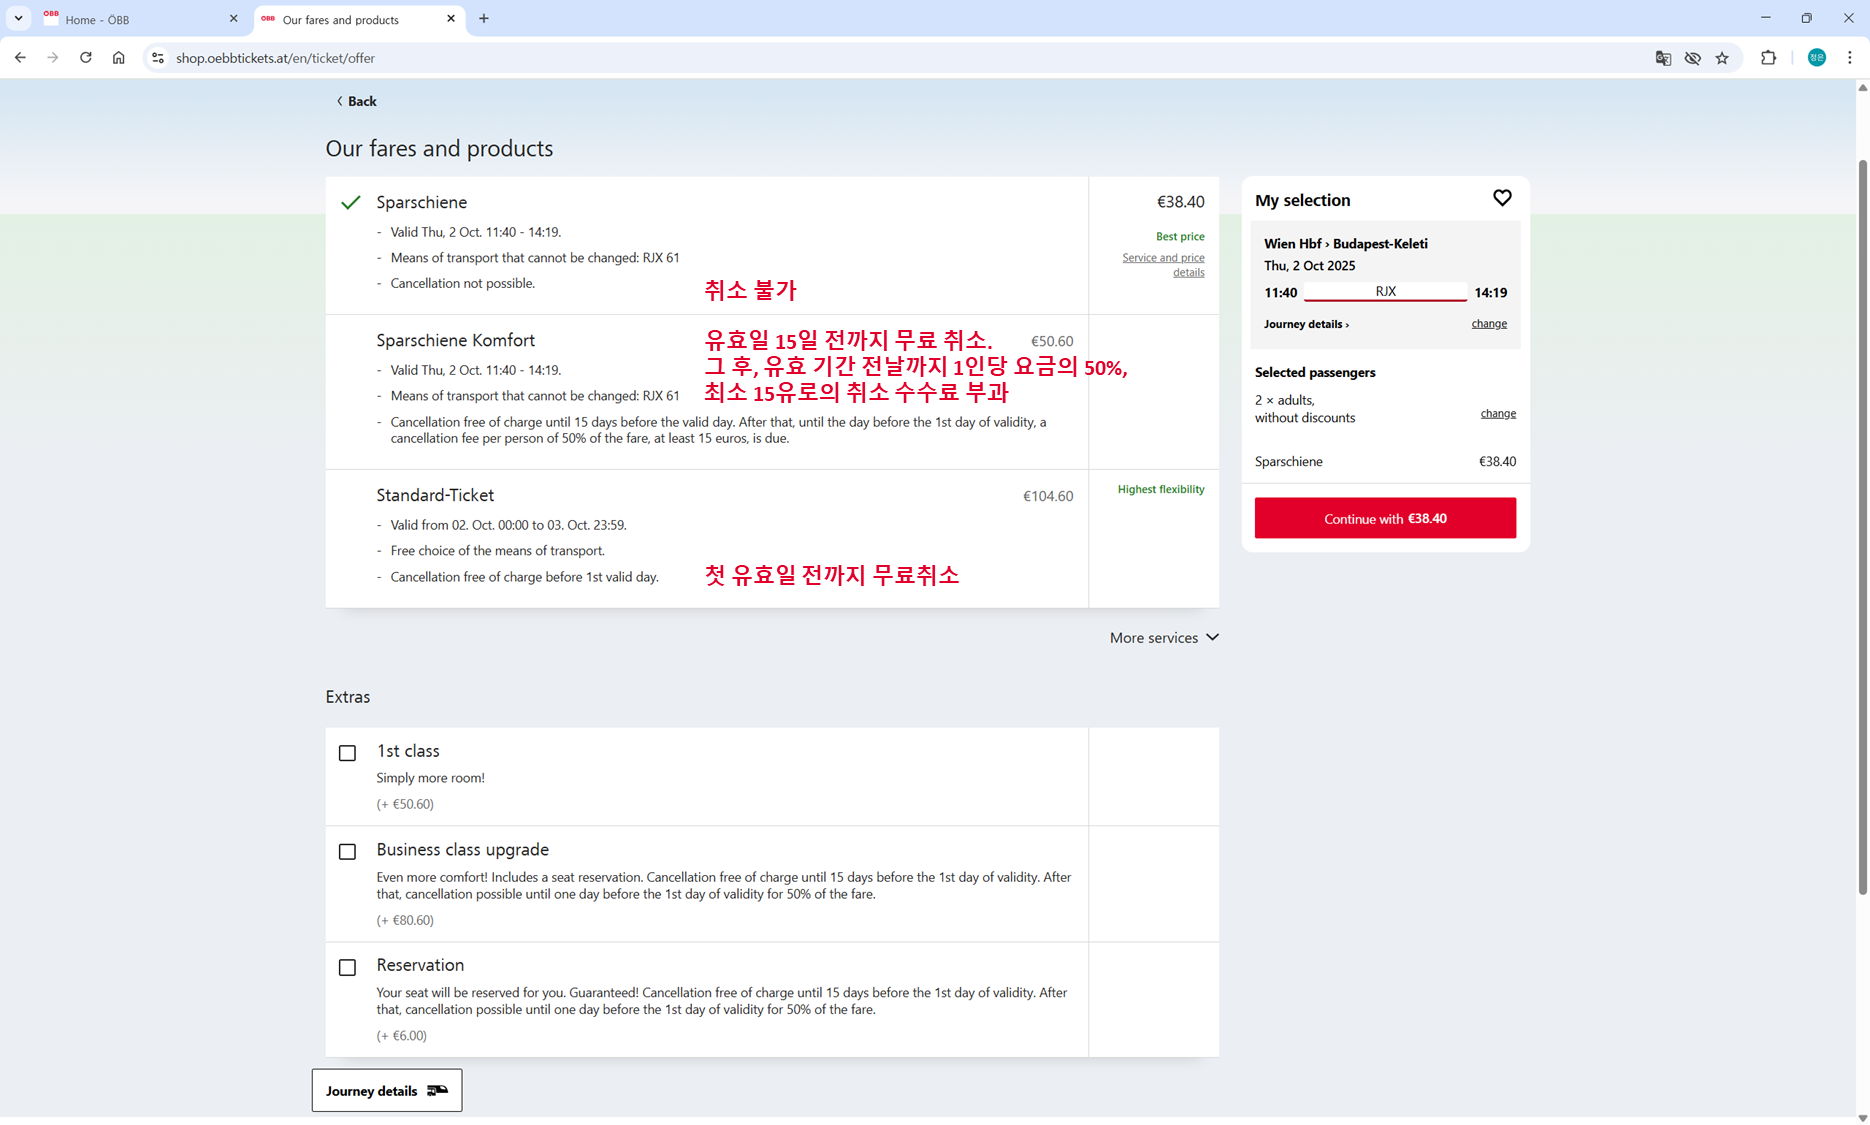Choose the Sparschiene Komfort fare
The image size is (1870, 1125).
coord(706,392)
